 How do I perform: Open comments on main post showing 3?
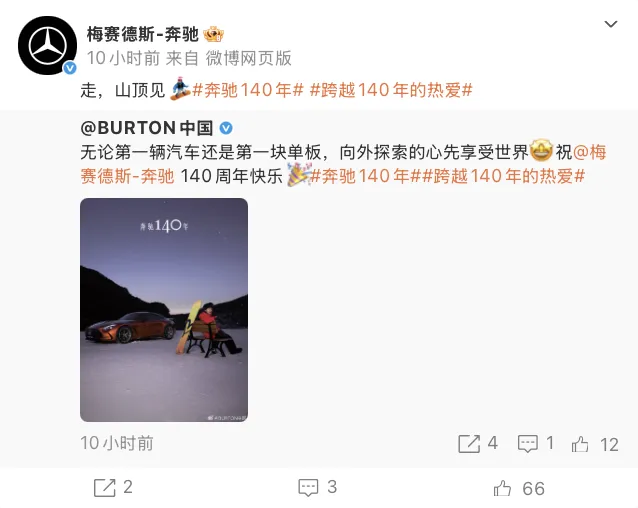pos(308,487)
